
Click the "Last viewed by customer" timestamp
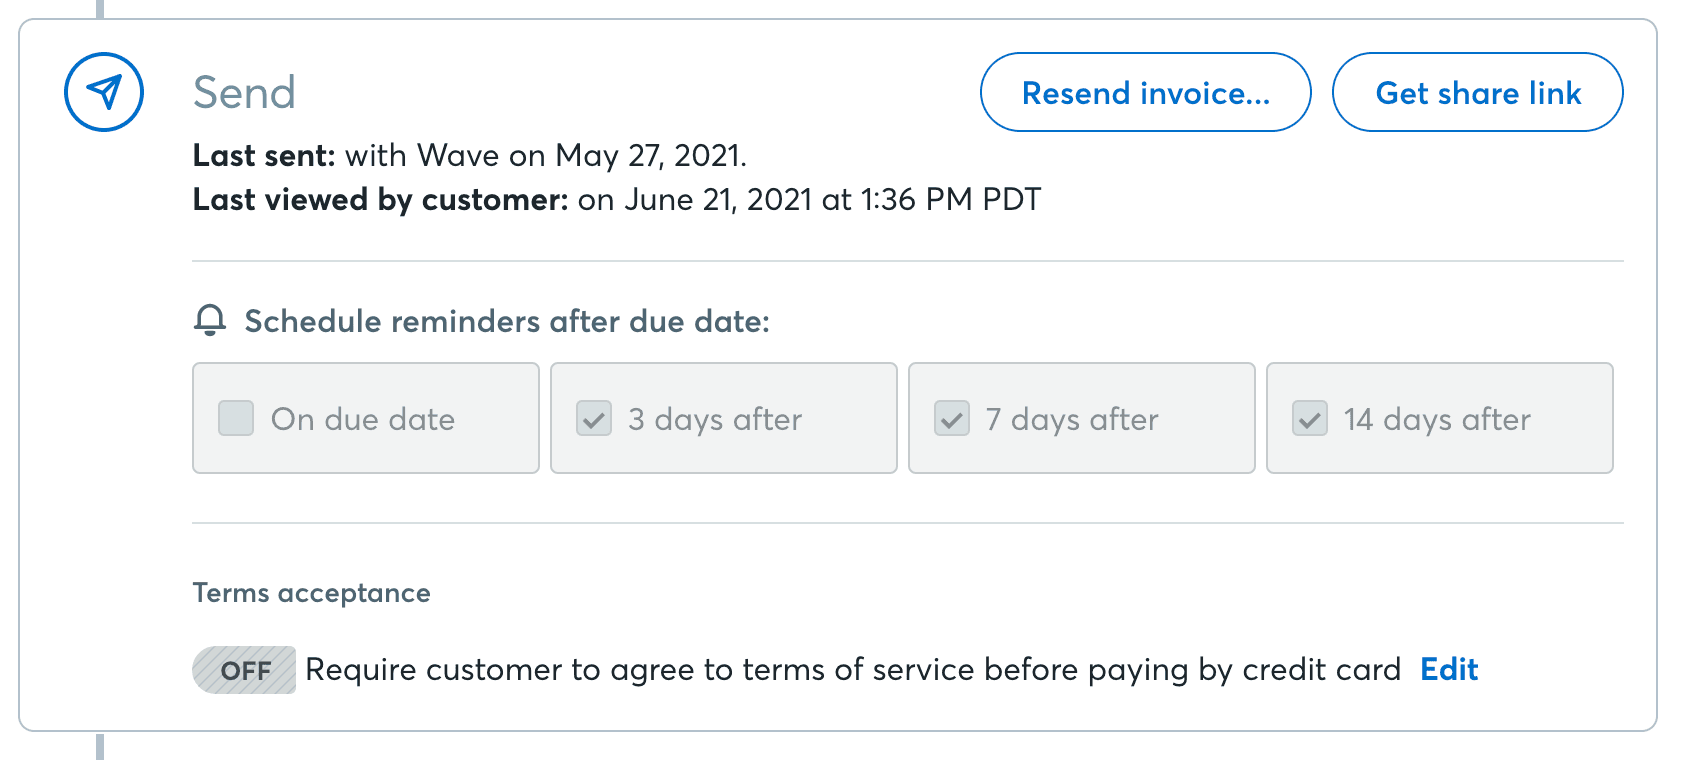(x=615, y=199)
